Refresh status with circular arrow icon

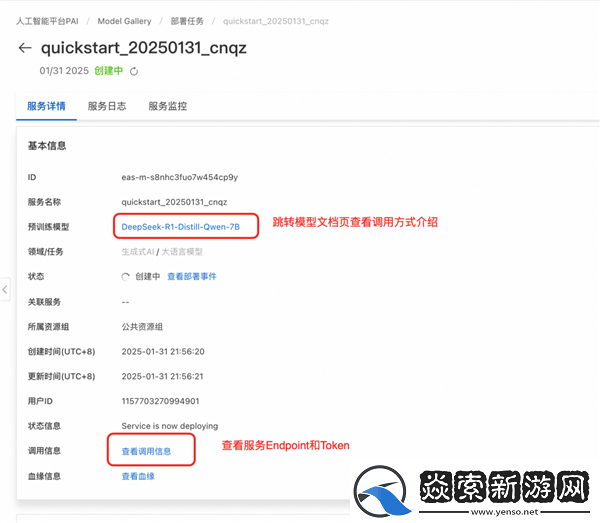coord(134,72)
